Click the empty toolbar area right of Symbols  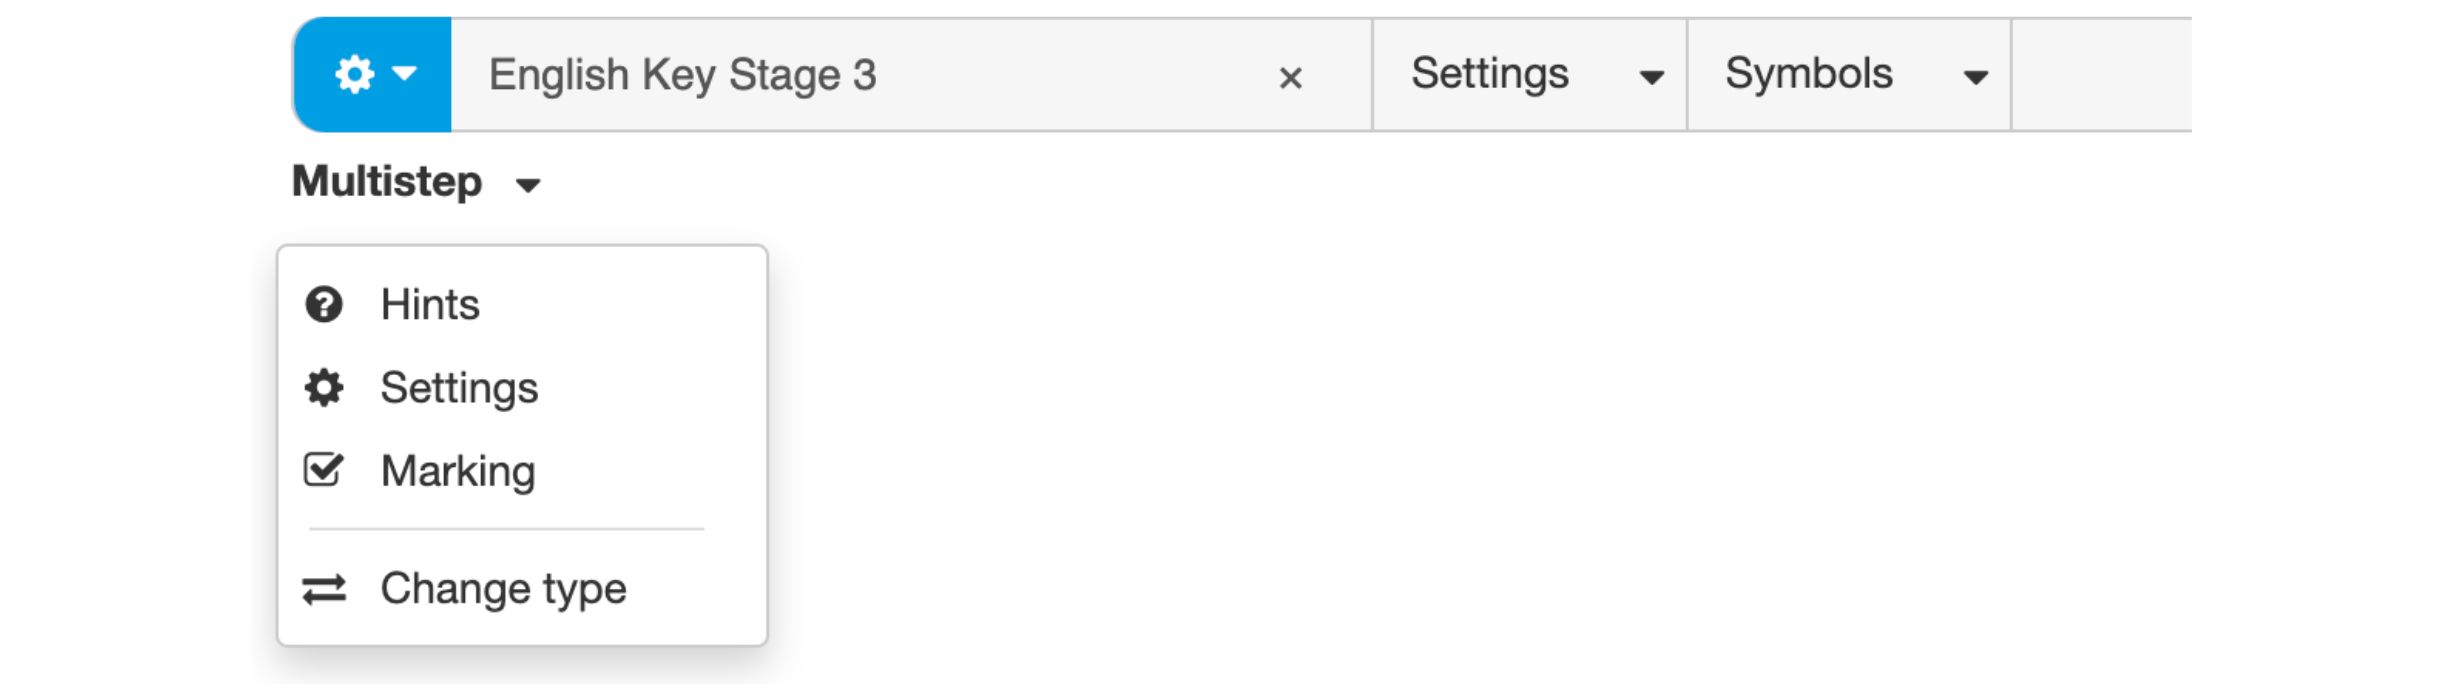tap(2100, 75)
